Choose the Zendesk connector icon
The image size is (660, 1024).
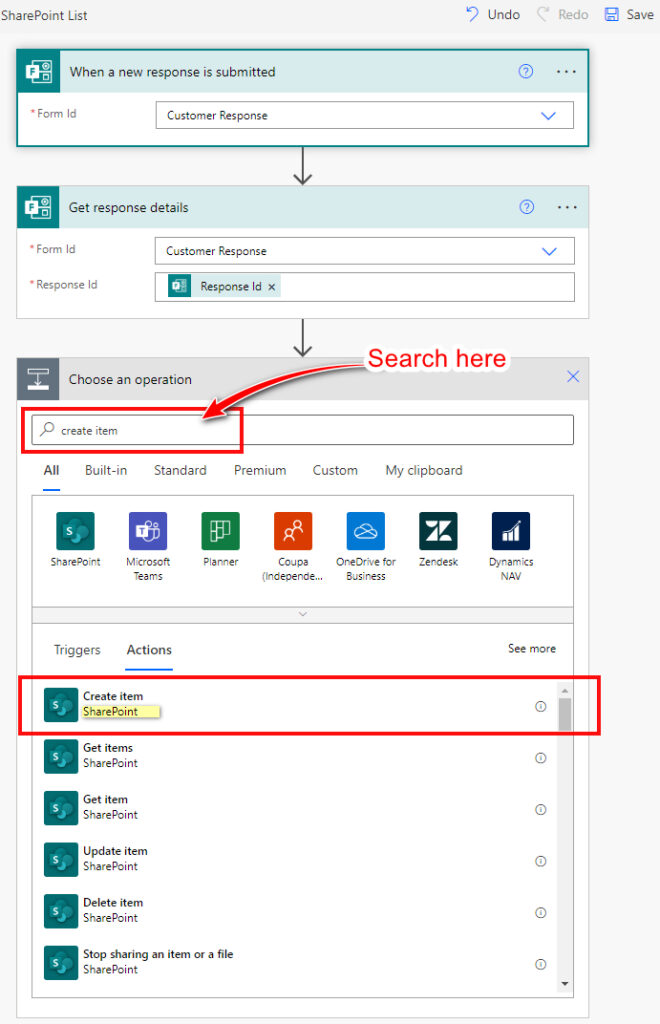[x=438, y=531]
